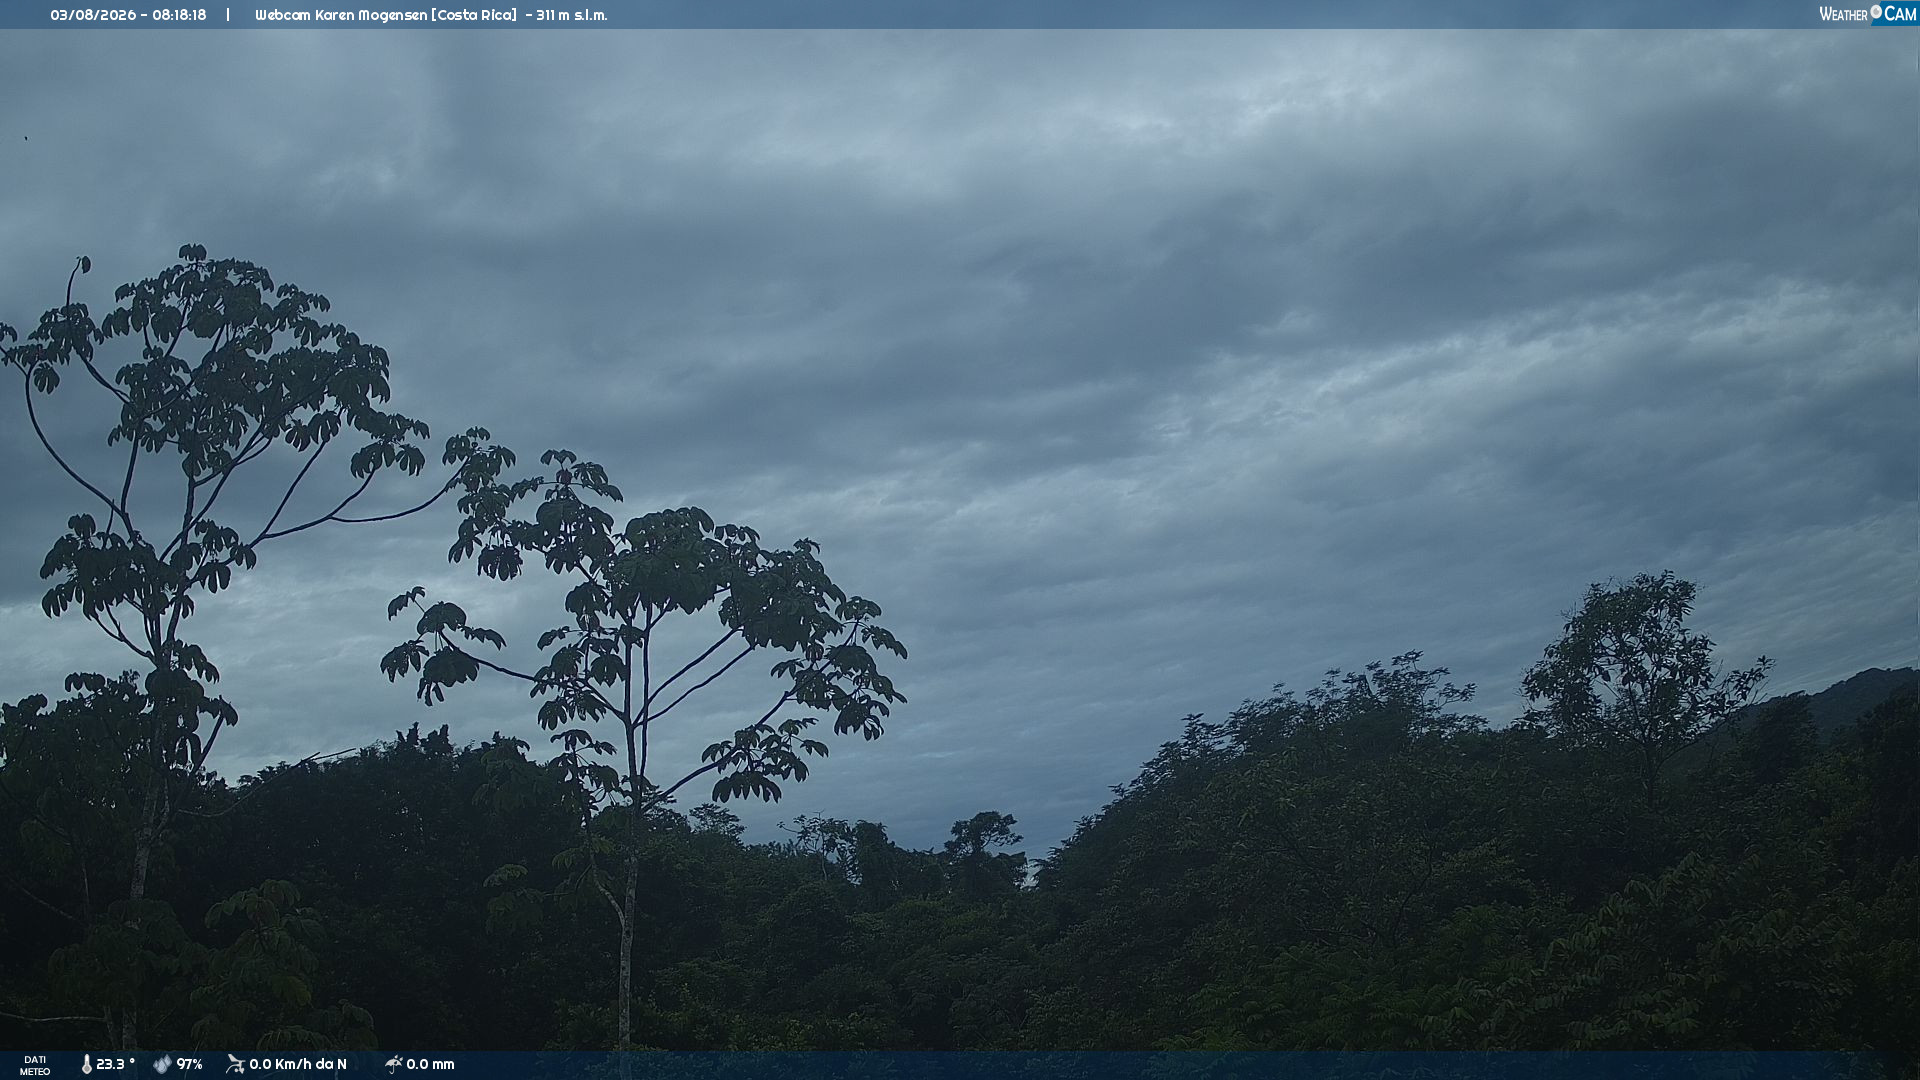This screenshot has width=1920, height=1080.
Task: Click the wind vane icon
Action: click(235, 1064)
